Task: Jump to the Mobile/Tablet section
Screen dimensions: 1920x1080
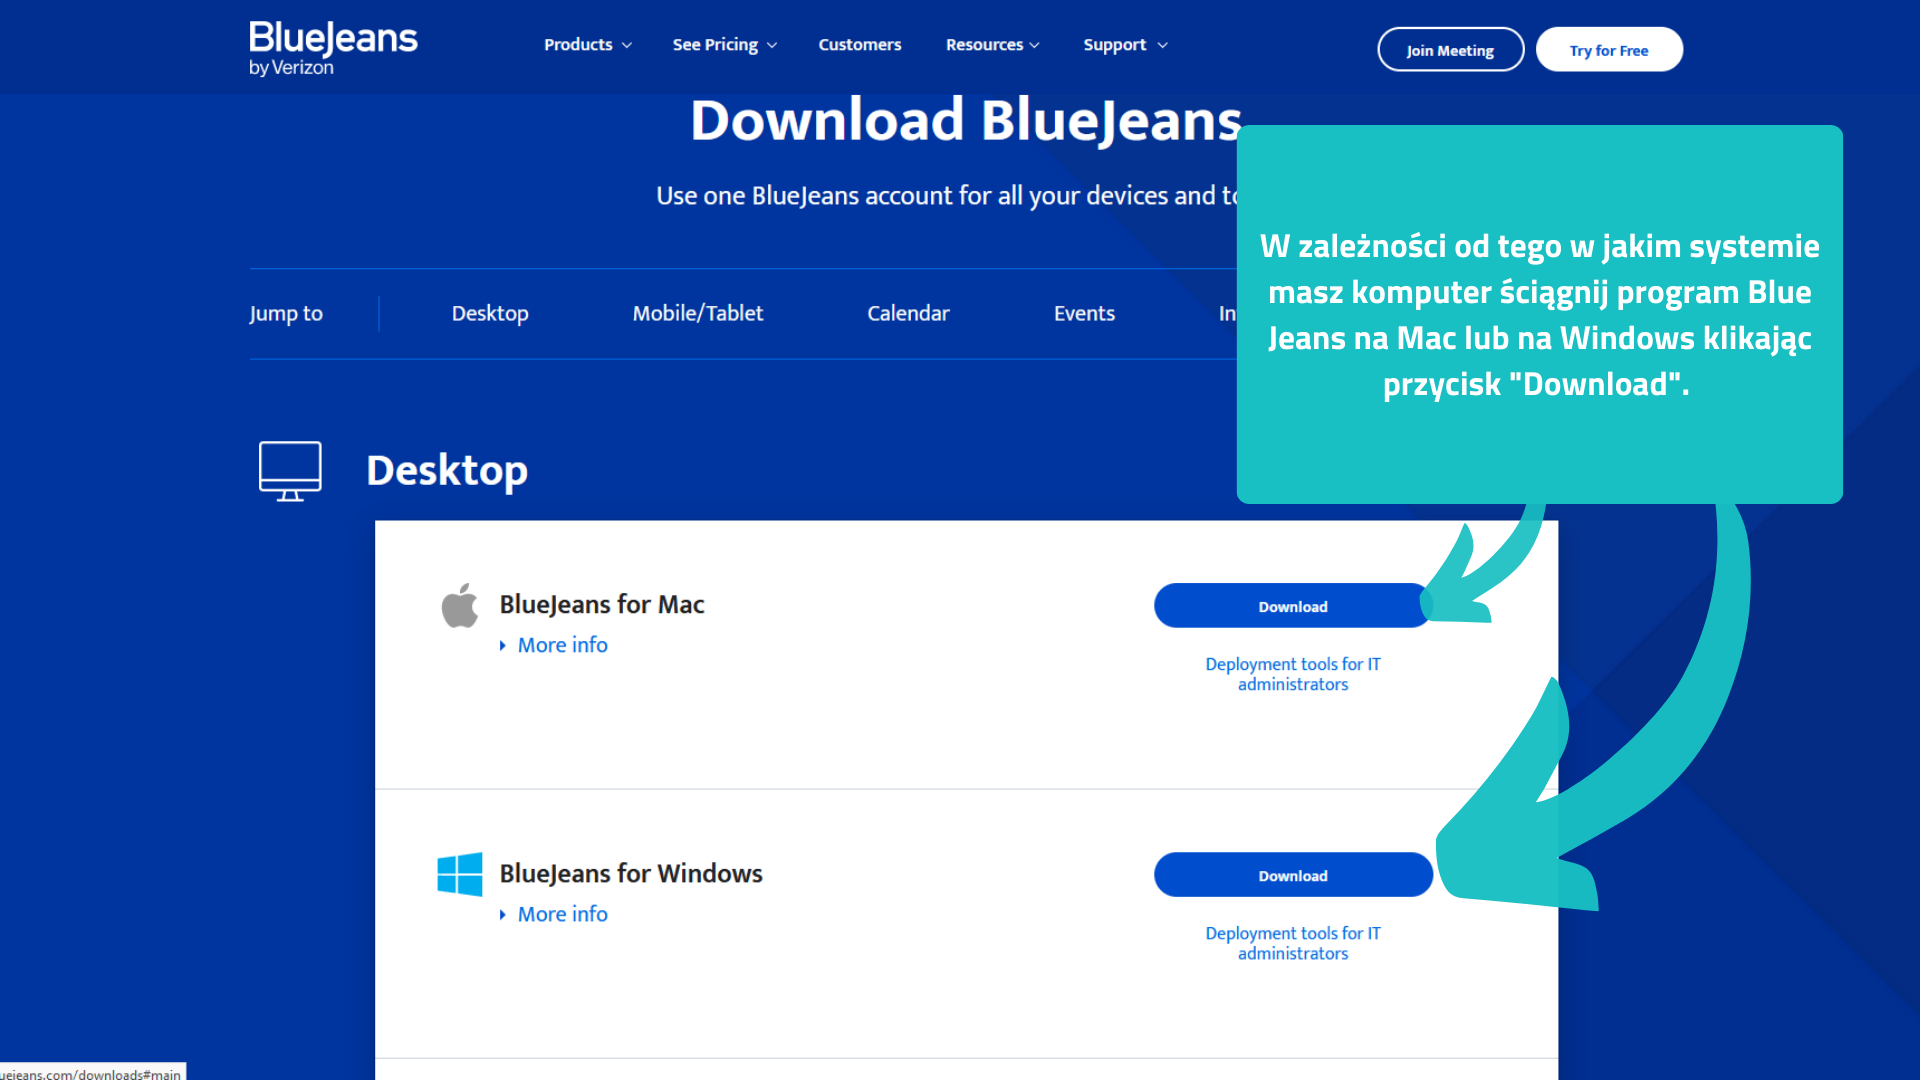Action: click(x=698, y=313)
